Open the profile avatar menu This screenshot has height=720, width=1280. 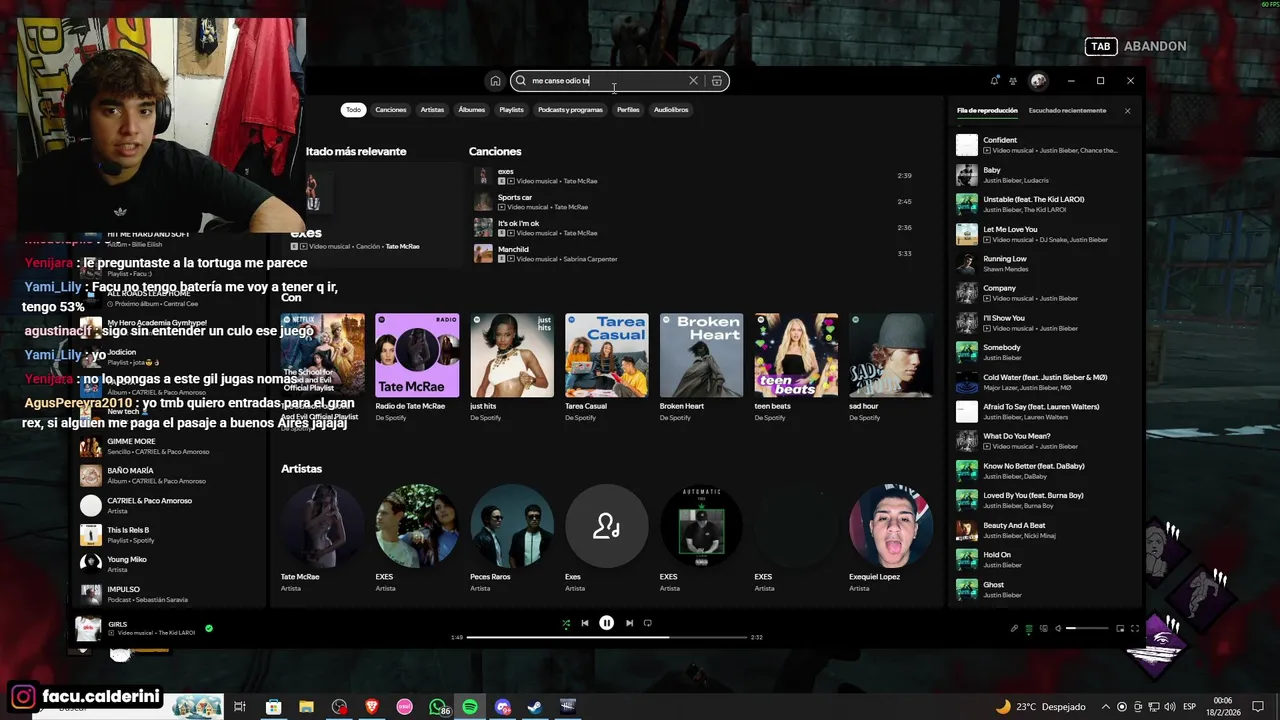[x=1038, y=81]
